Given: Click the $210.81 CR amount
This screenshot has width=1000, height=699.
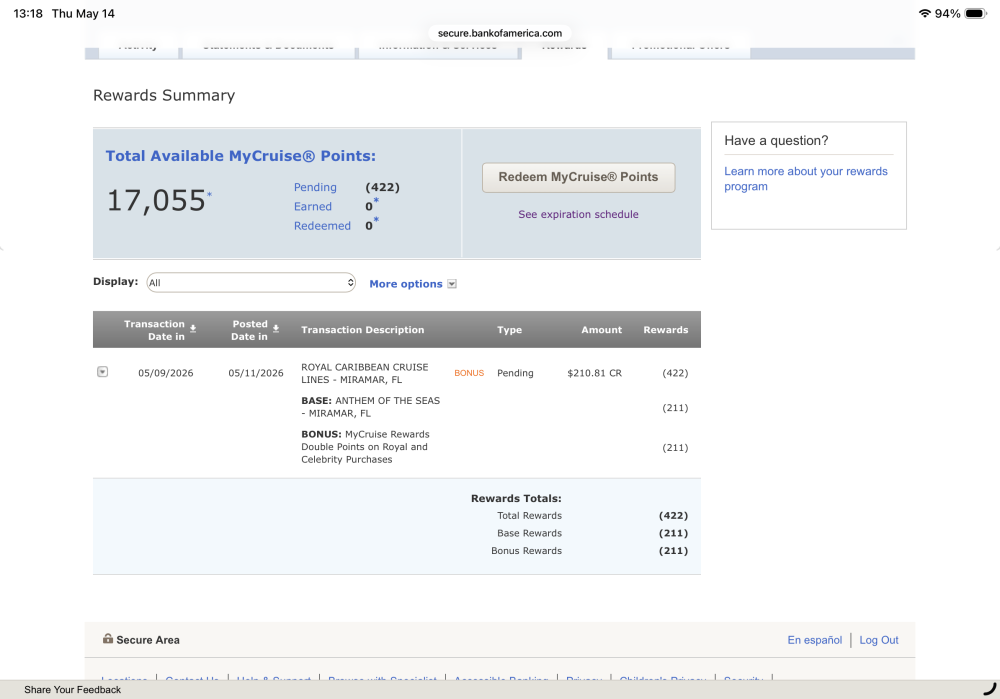Looking at the screenshot, I should tap(594, 373).
